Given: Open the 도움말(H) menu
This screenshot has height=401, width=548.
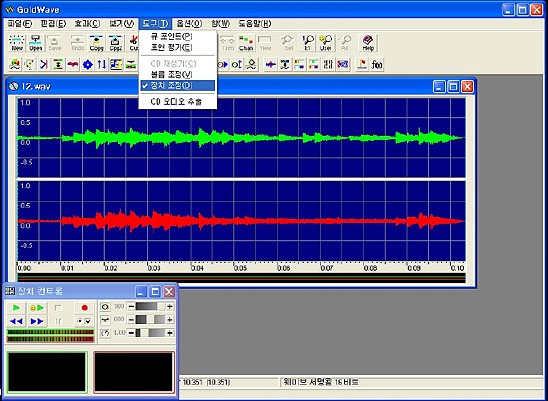Looking at the screenshot, I should pyautogui.click(x=255, y=24).
